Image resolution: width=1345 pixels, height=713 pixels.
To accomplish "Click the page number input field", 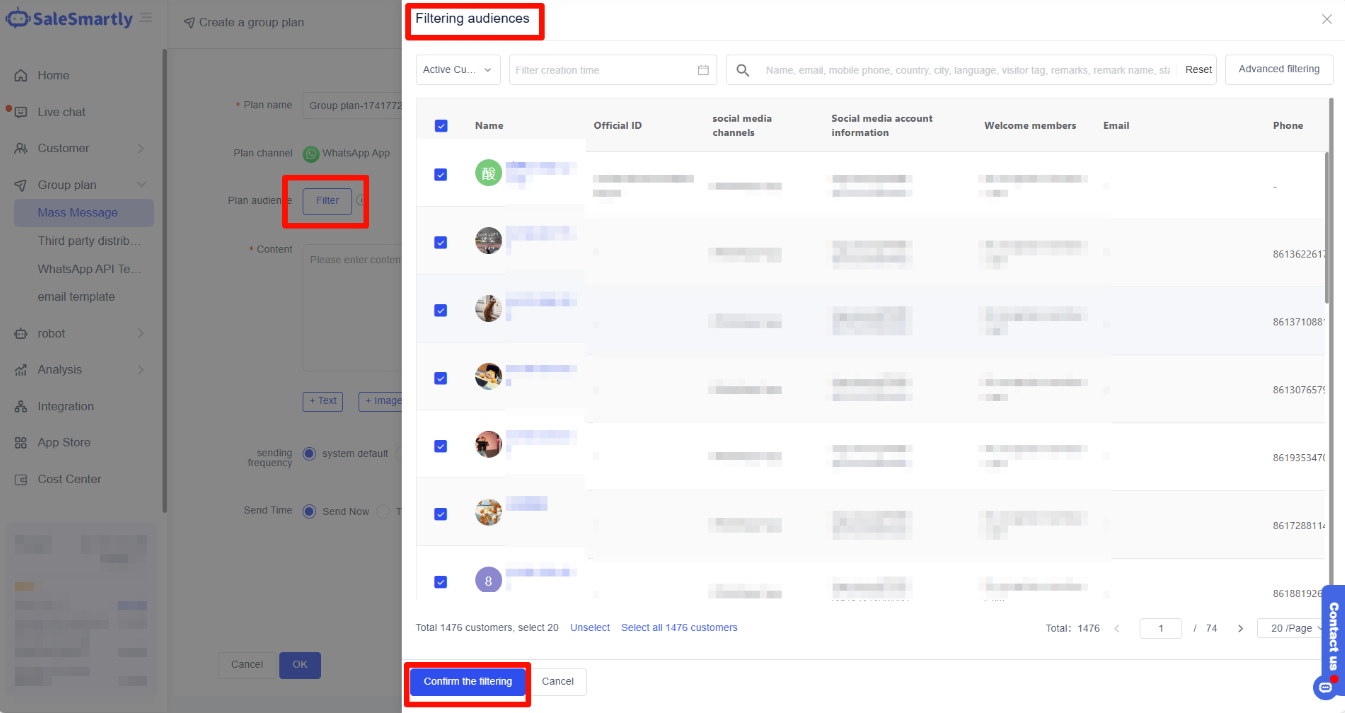I will point(1161,629).
